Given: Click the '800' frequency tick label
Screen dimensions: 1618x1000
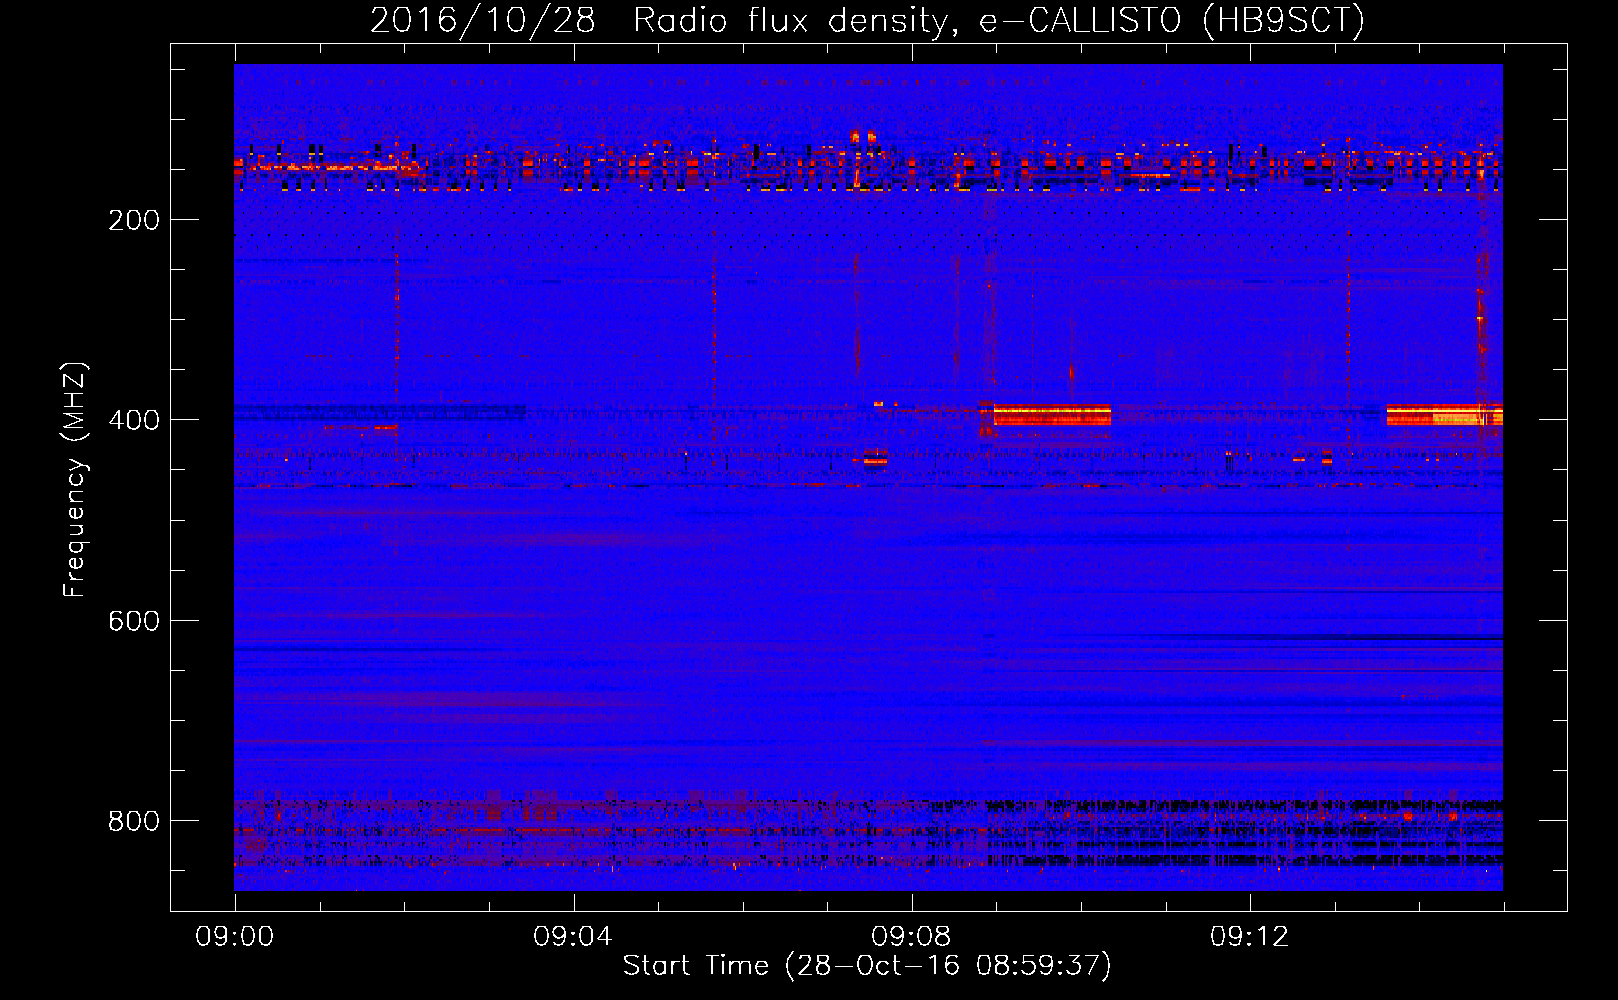Looking at the screenshot, I should (134, 821).
